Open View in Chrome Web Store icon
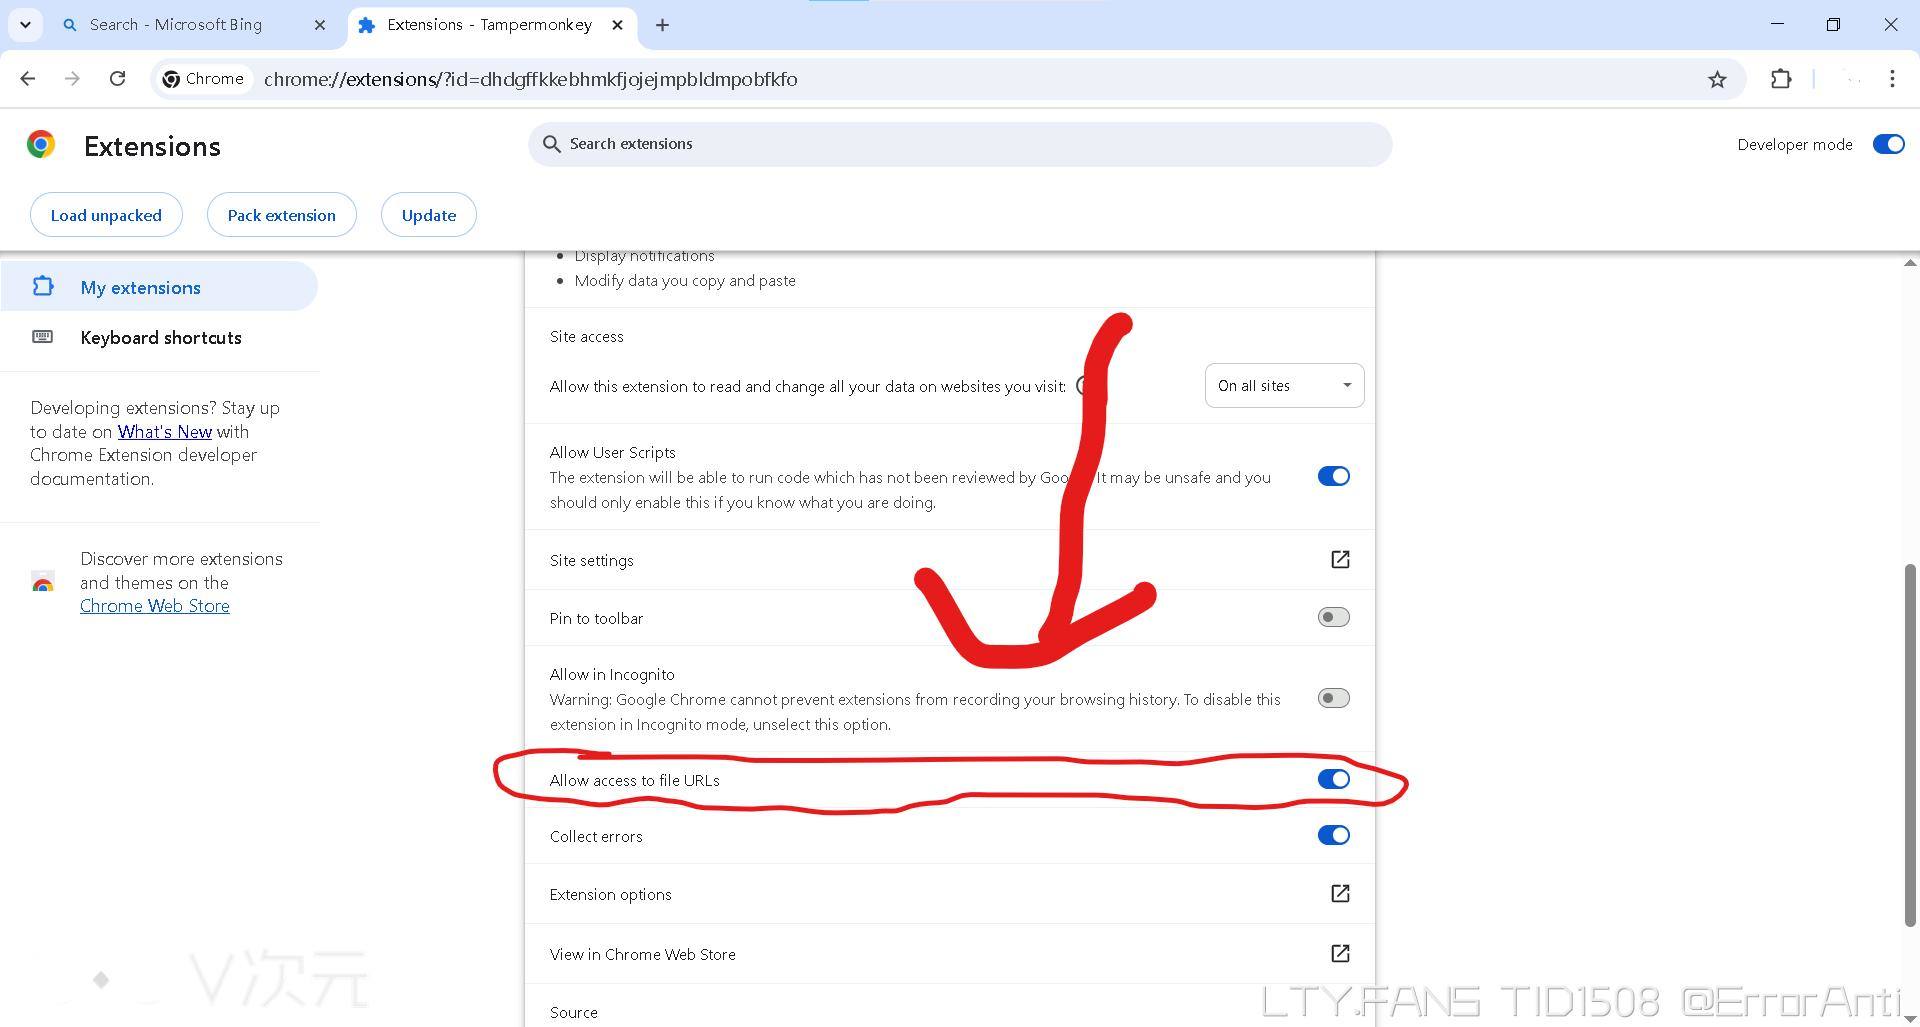This screenshot has width=1920, height=1027. [1340, 953]
